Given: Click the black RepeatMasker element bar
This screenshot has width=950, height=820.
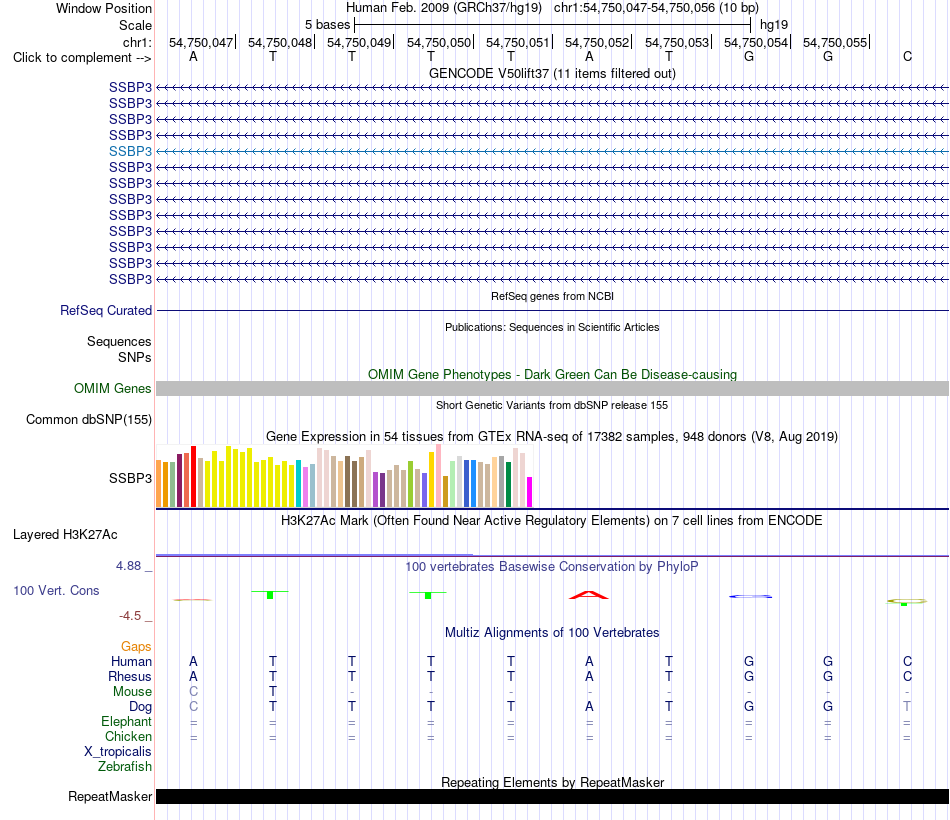Looking at the screenshot, I should [x=552, y=796].
